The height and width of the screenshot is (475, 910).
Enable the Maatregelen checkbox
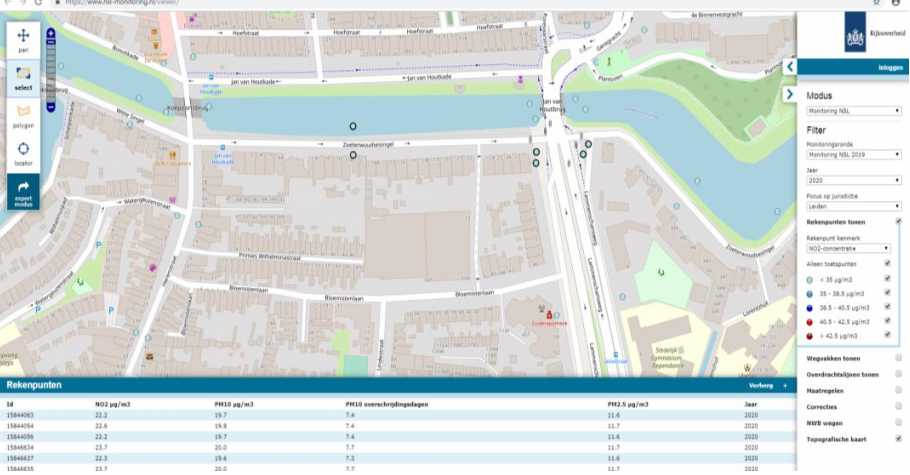(x=898, y=390)
